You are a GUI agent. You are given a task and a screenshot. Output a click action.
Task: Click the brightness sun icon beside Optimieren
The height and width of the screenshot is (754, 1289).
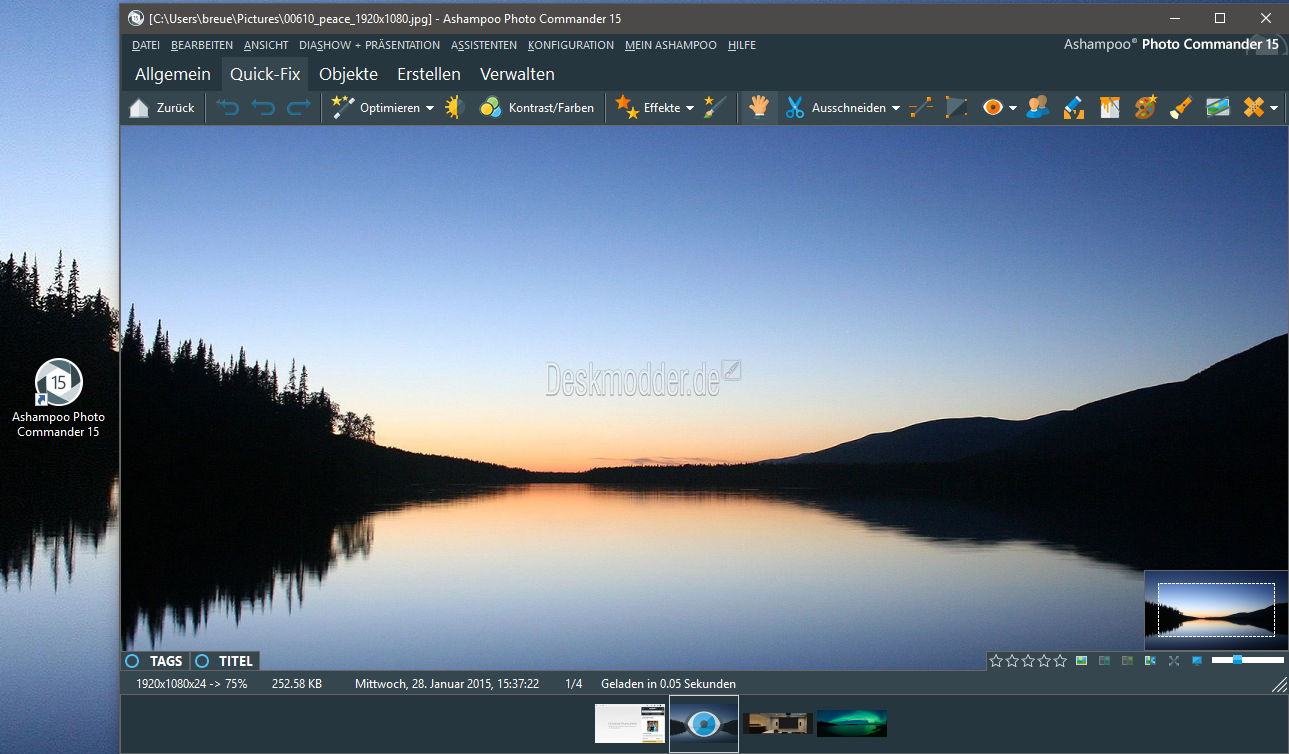(x=455, y=107)
